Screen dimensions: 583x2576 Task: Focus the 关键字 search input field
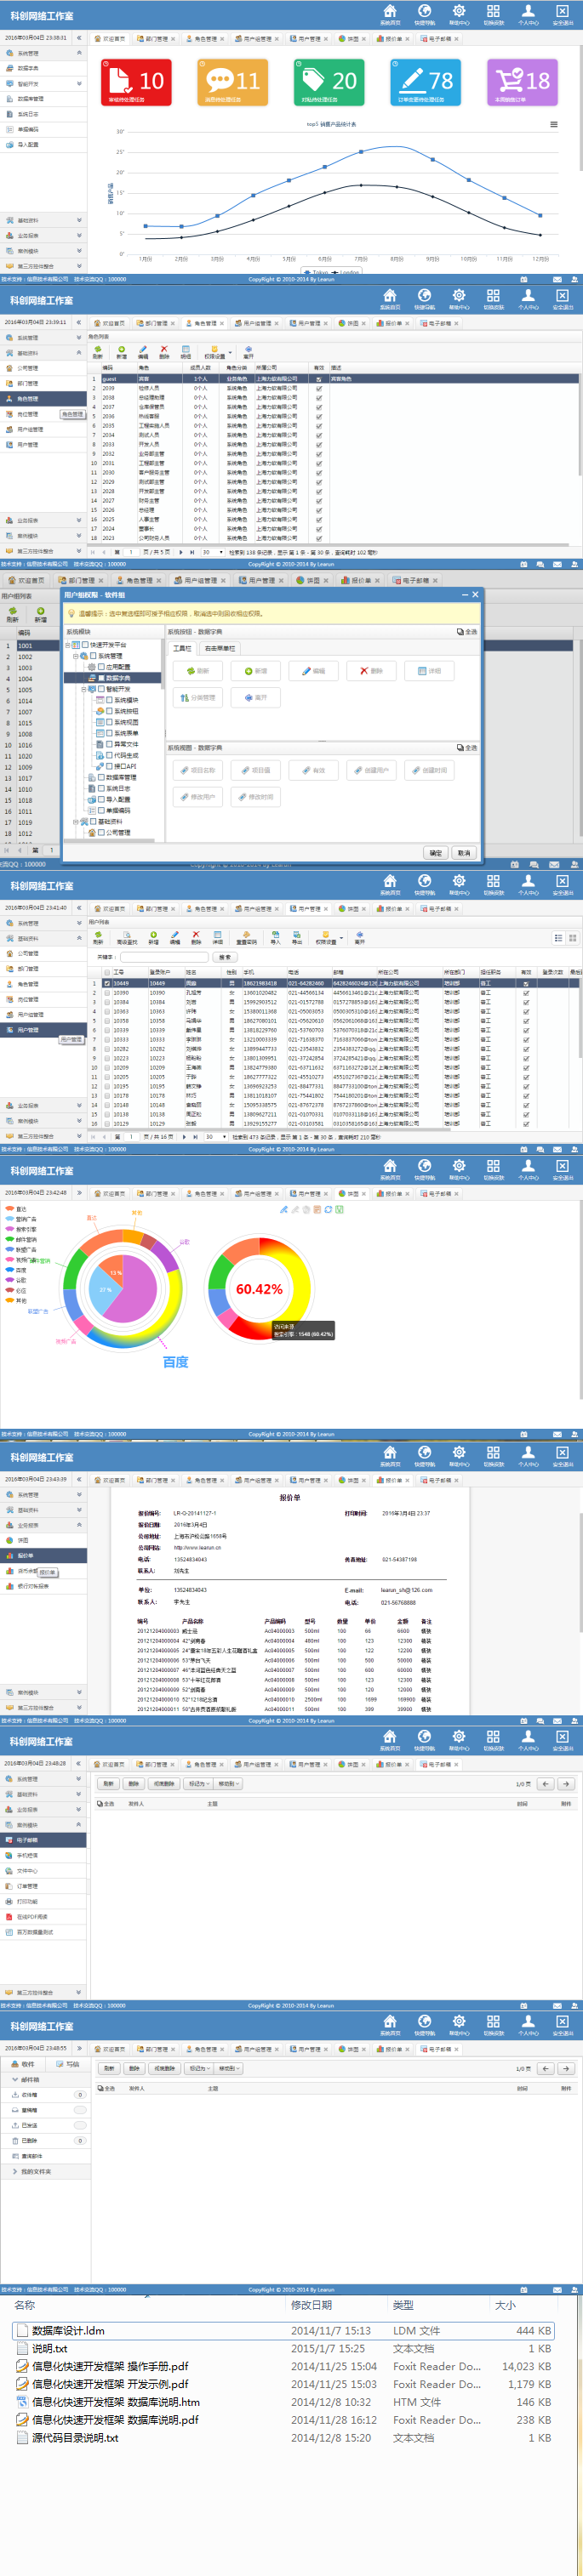164,957
